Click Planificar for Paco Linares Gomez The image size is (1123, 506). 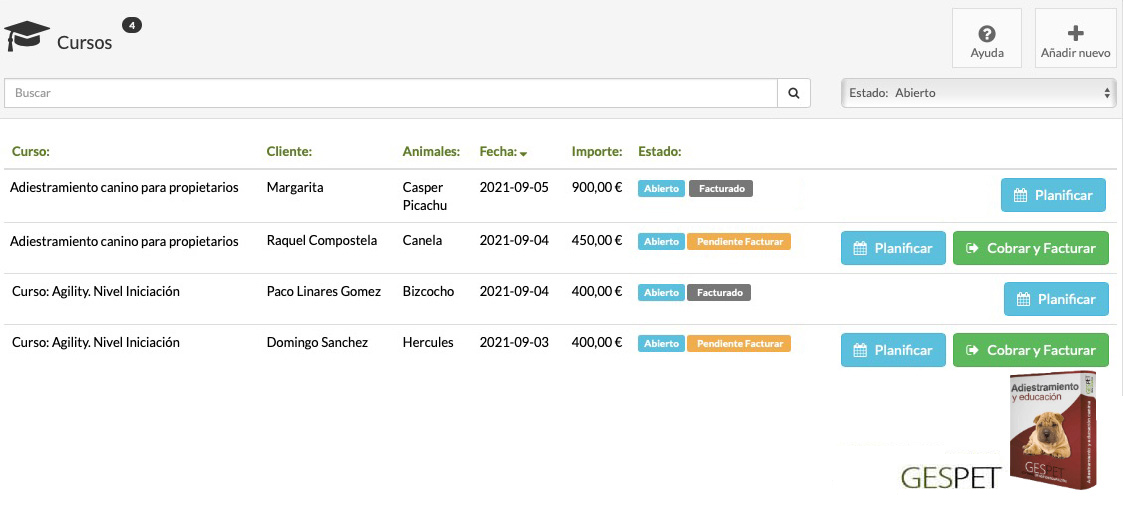(1056, 299)
